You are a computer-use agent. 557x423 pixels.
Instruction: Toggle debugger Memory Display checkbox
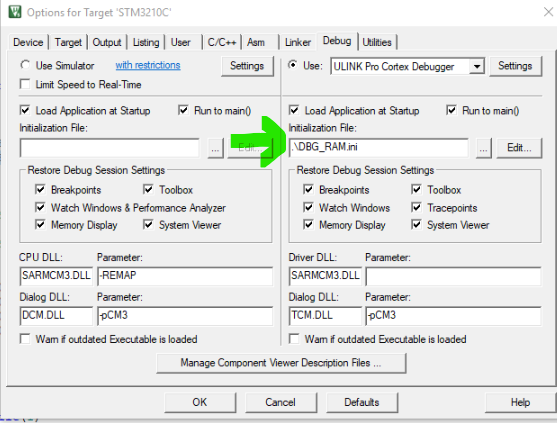308,224
